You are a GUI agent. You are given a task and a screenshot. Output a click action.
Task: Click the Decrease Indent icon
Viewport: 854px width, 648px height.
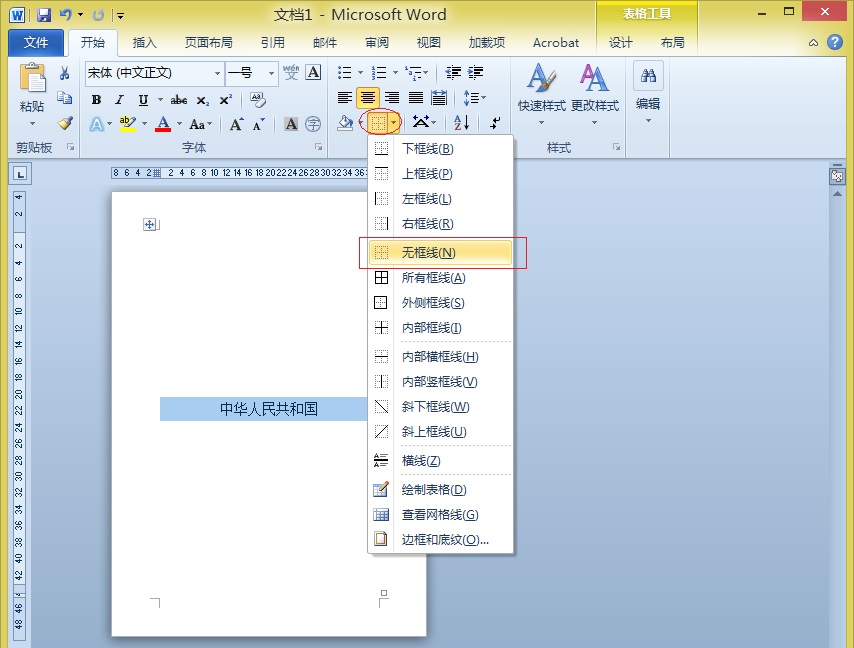453,72
